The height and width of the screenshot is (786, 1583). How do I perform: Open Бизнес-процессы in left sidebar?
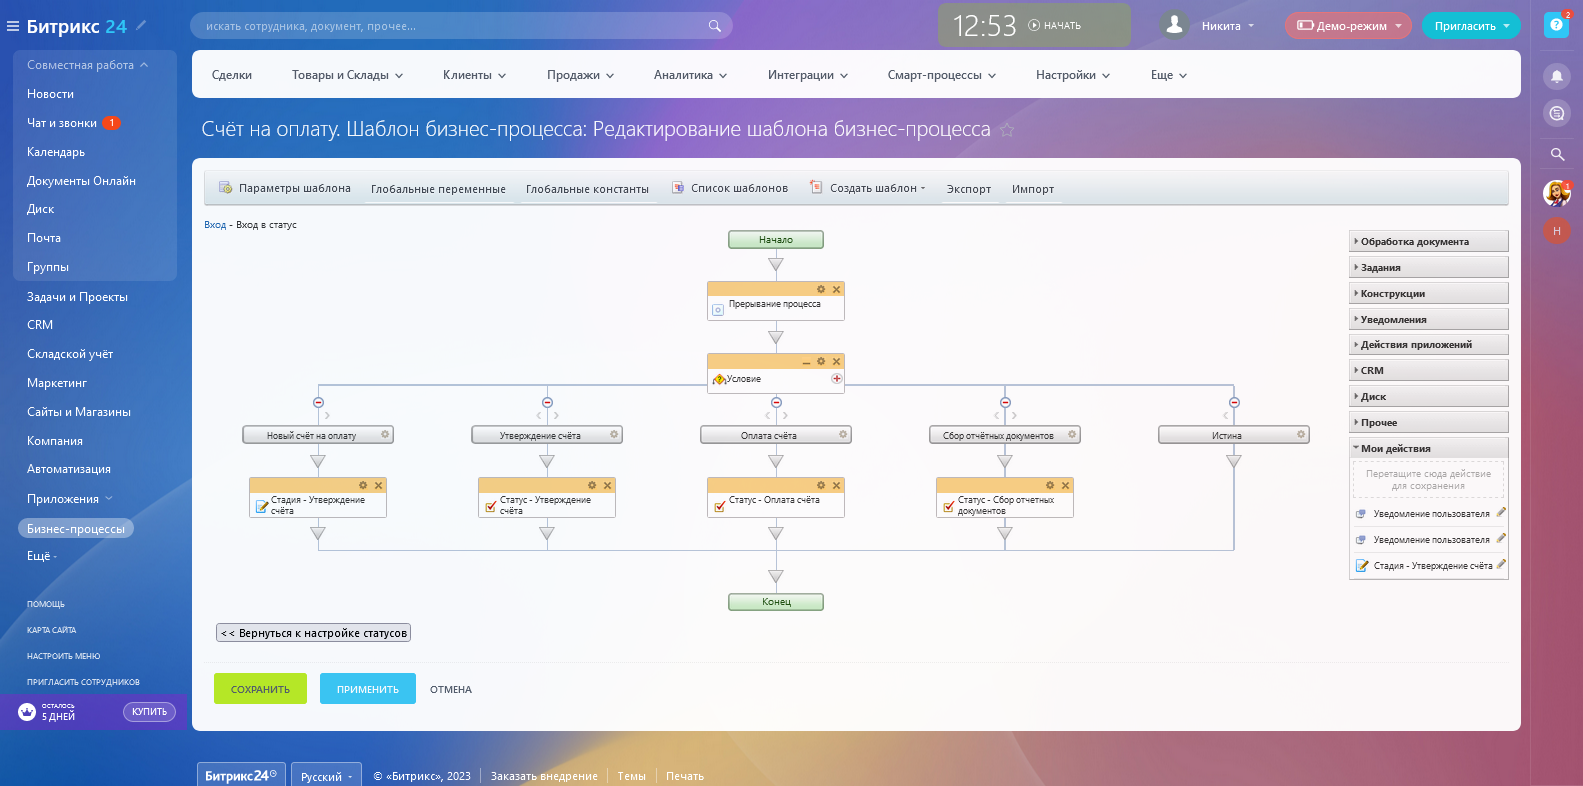(x=76, y=529)
